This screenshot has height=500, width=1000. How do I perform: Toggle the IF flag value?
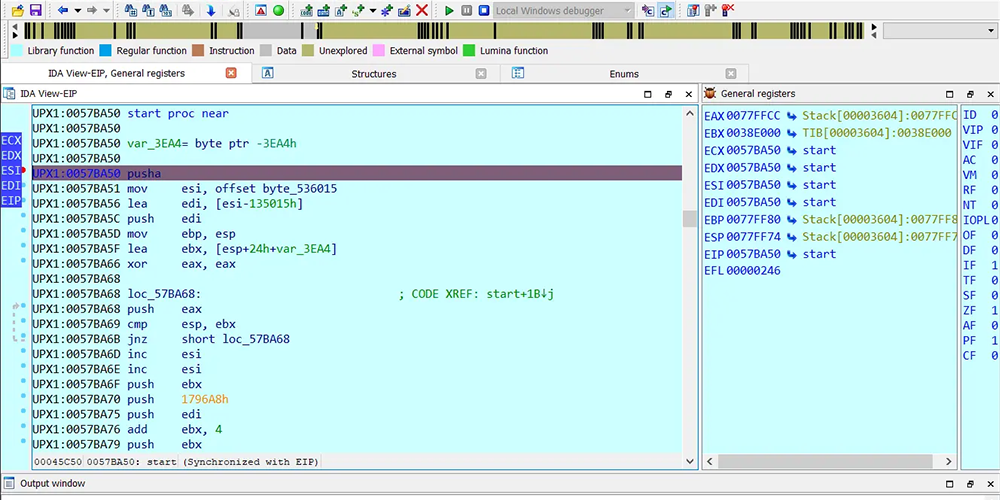coord(994,264)
